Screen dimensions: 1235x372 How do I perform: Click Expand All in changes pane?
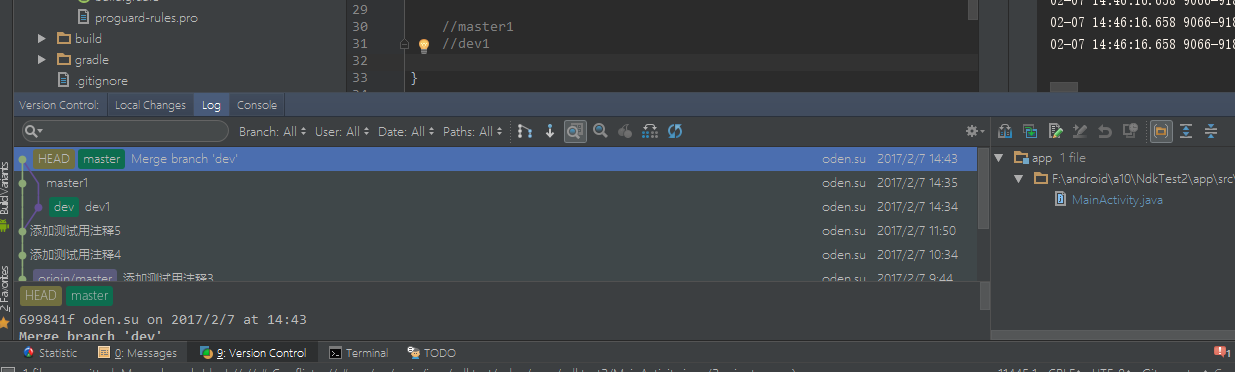pos(1186,131)
